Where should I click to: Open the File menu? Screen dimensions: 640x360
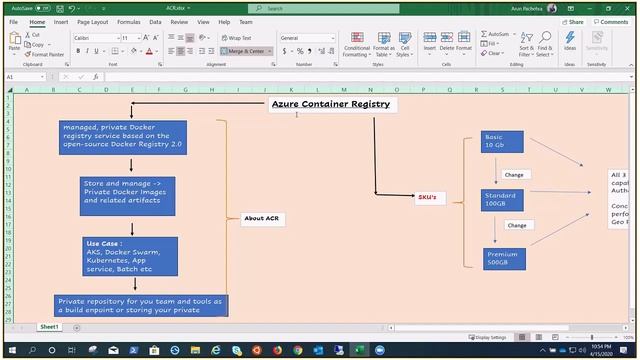click(13, 22)
